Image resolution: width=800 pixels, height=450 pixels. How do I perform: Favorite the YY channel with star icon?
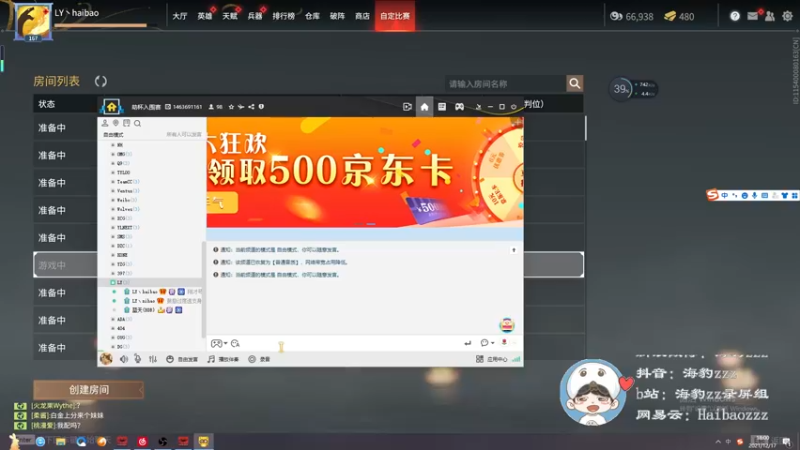click(x=231, y=107)
